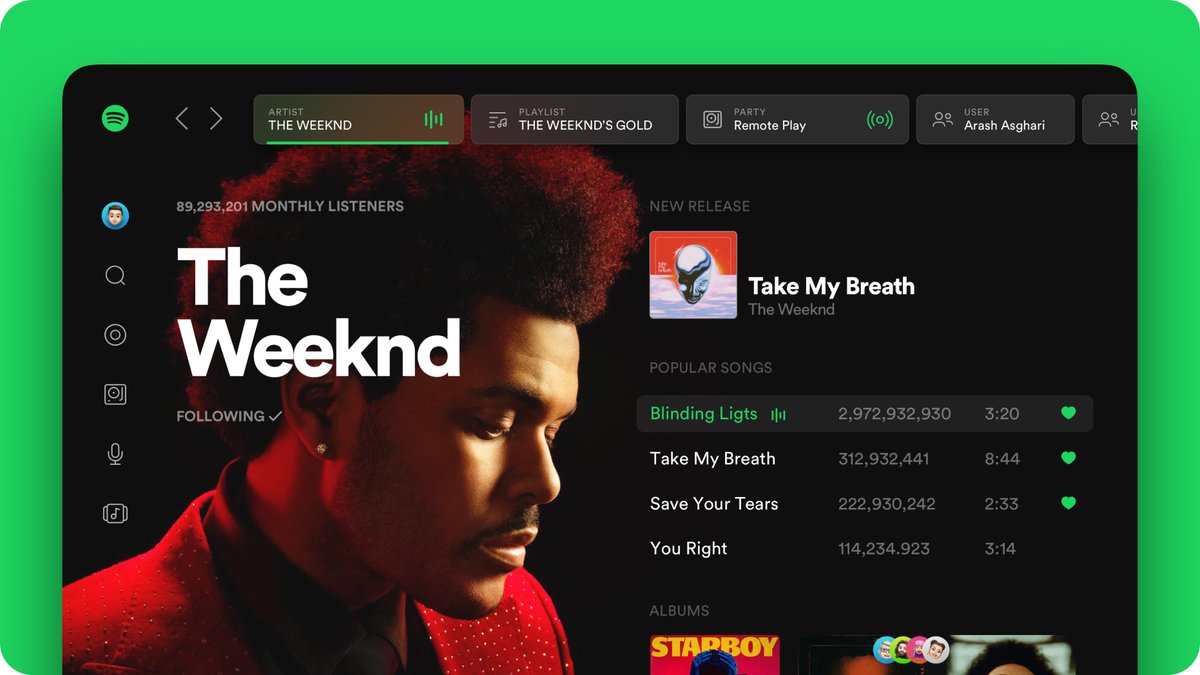The width and height of the screenshot is (1200, 675).
Task: Switch to THE WEEKND artist tab
Action: click(358, 120)
